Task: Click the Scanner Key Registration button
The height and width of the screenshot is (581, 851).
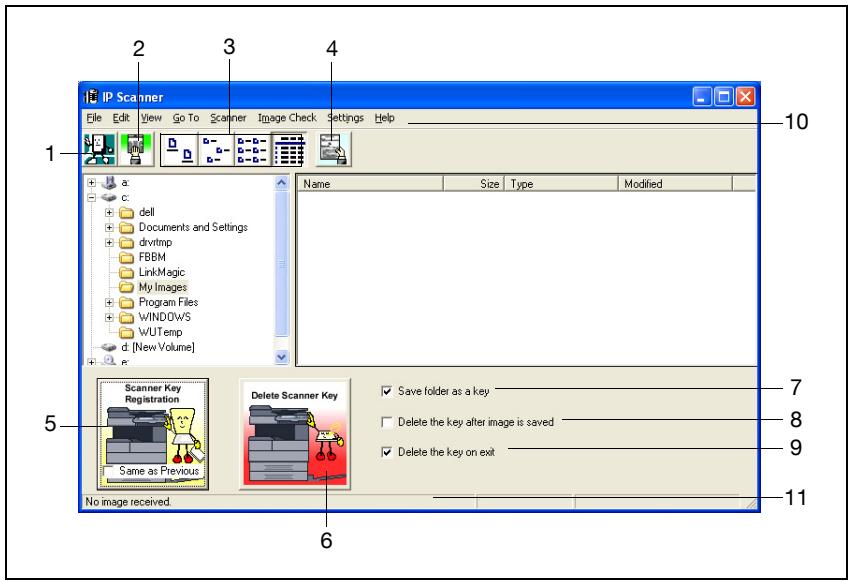Action: pos(153,434)
